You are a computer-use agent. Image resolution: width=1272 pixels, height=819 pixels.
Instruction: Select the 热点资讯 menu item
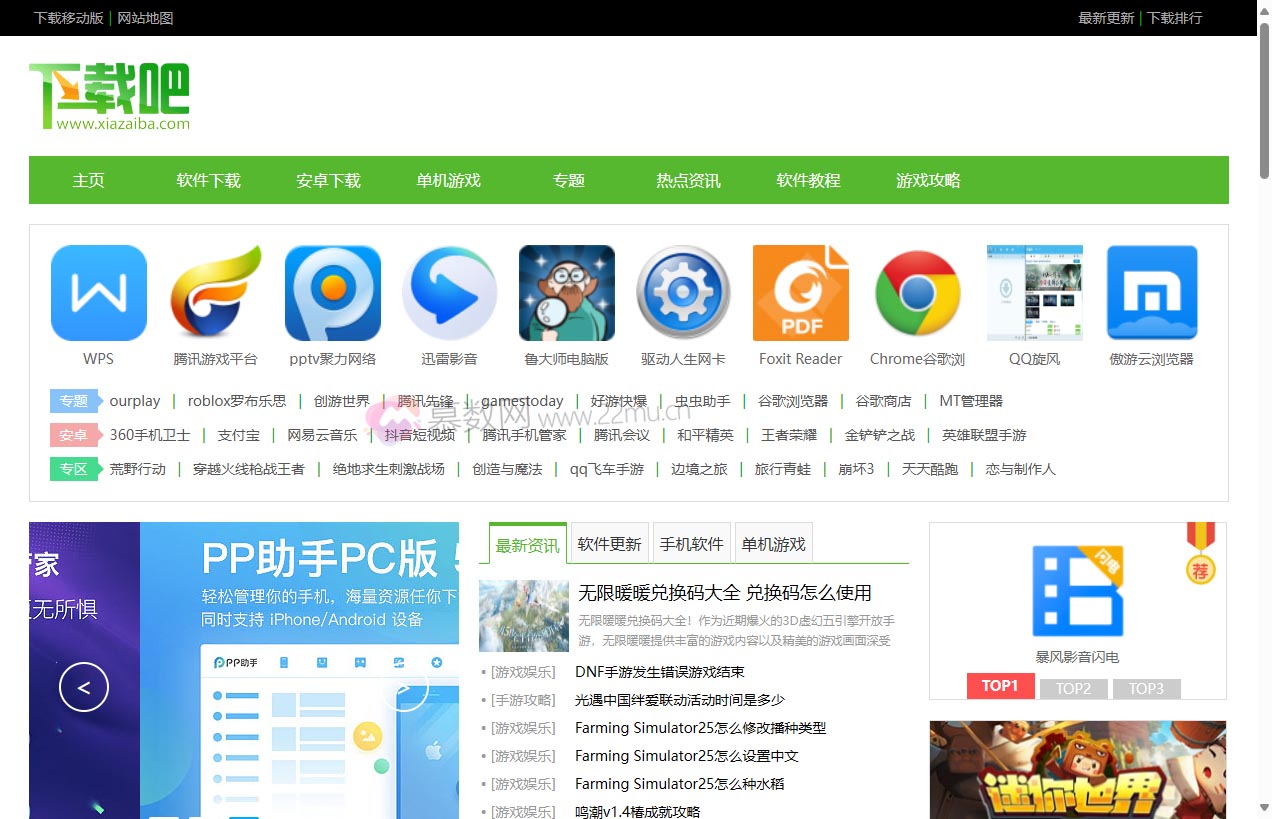click(687, 180)
